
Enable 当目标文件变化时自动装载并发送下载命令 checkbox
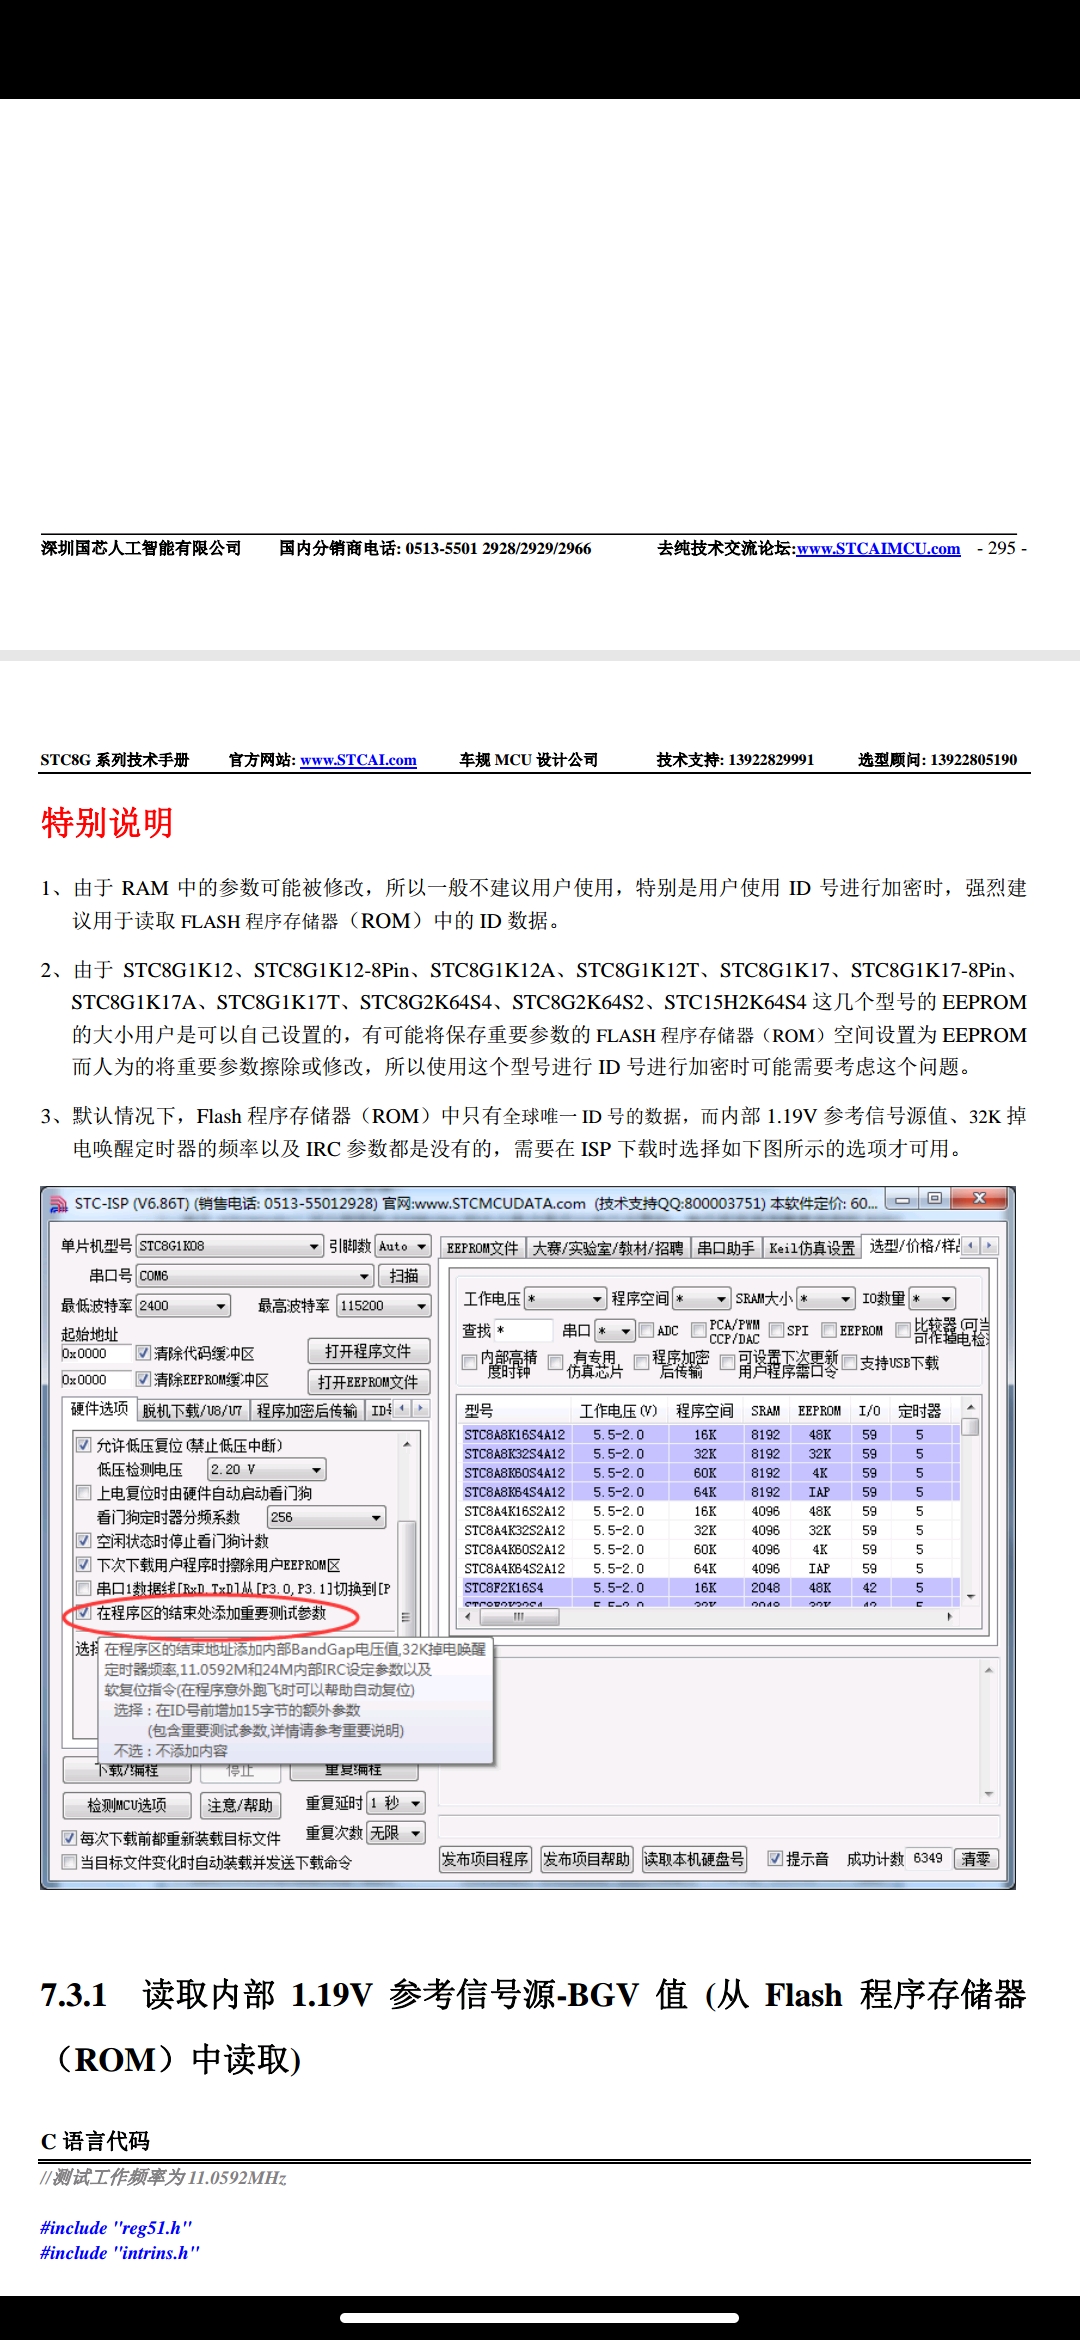(x=69, y=1862)
